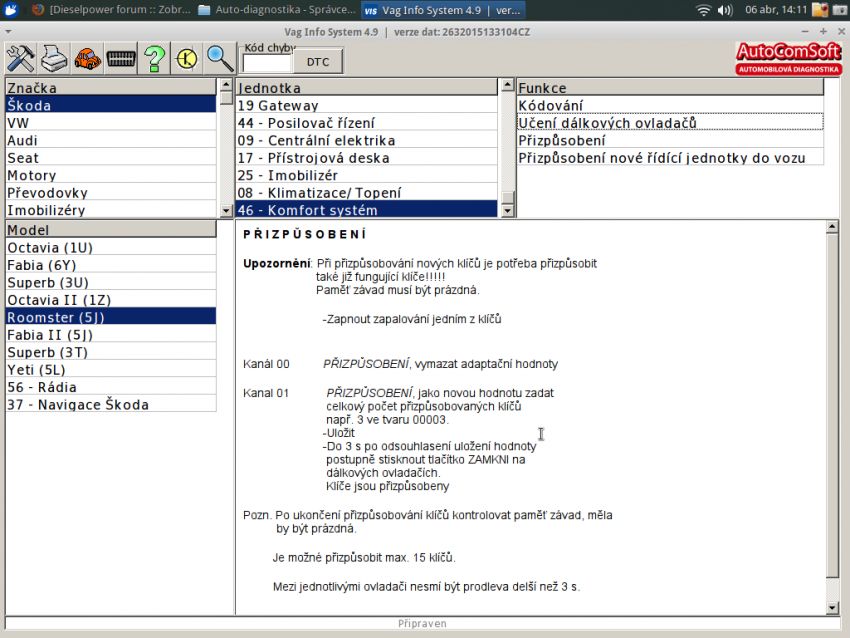Click the AutoComSoft logo
The height and width of the screenshot is (638, 850).
click(789, 59)
